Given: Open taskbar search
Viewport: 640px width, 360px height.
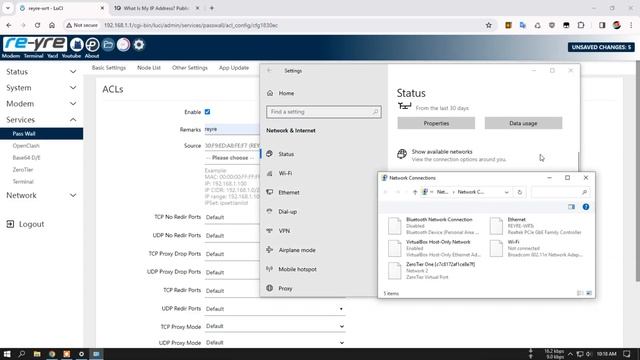Looking at the screenshot, I should pyautogui.click(x=22, y=354).
